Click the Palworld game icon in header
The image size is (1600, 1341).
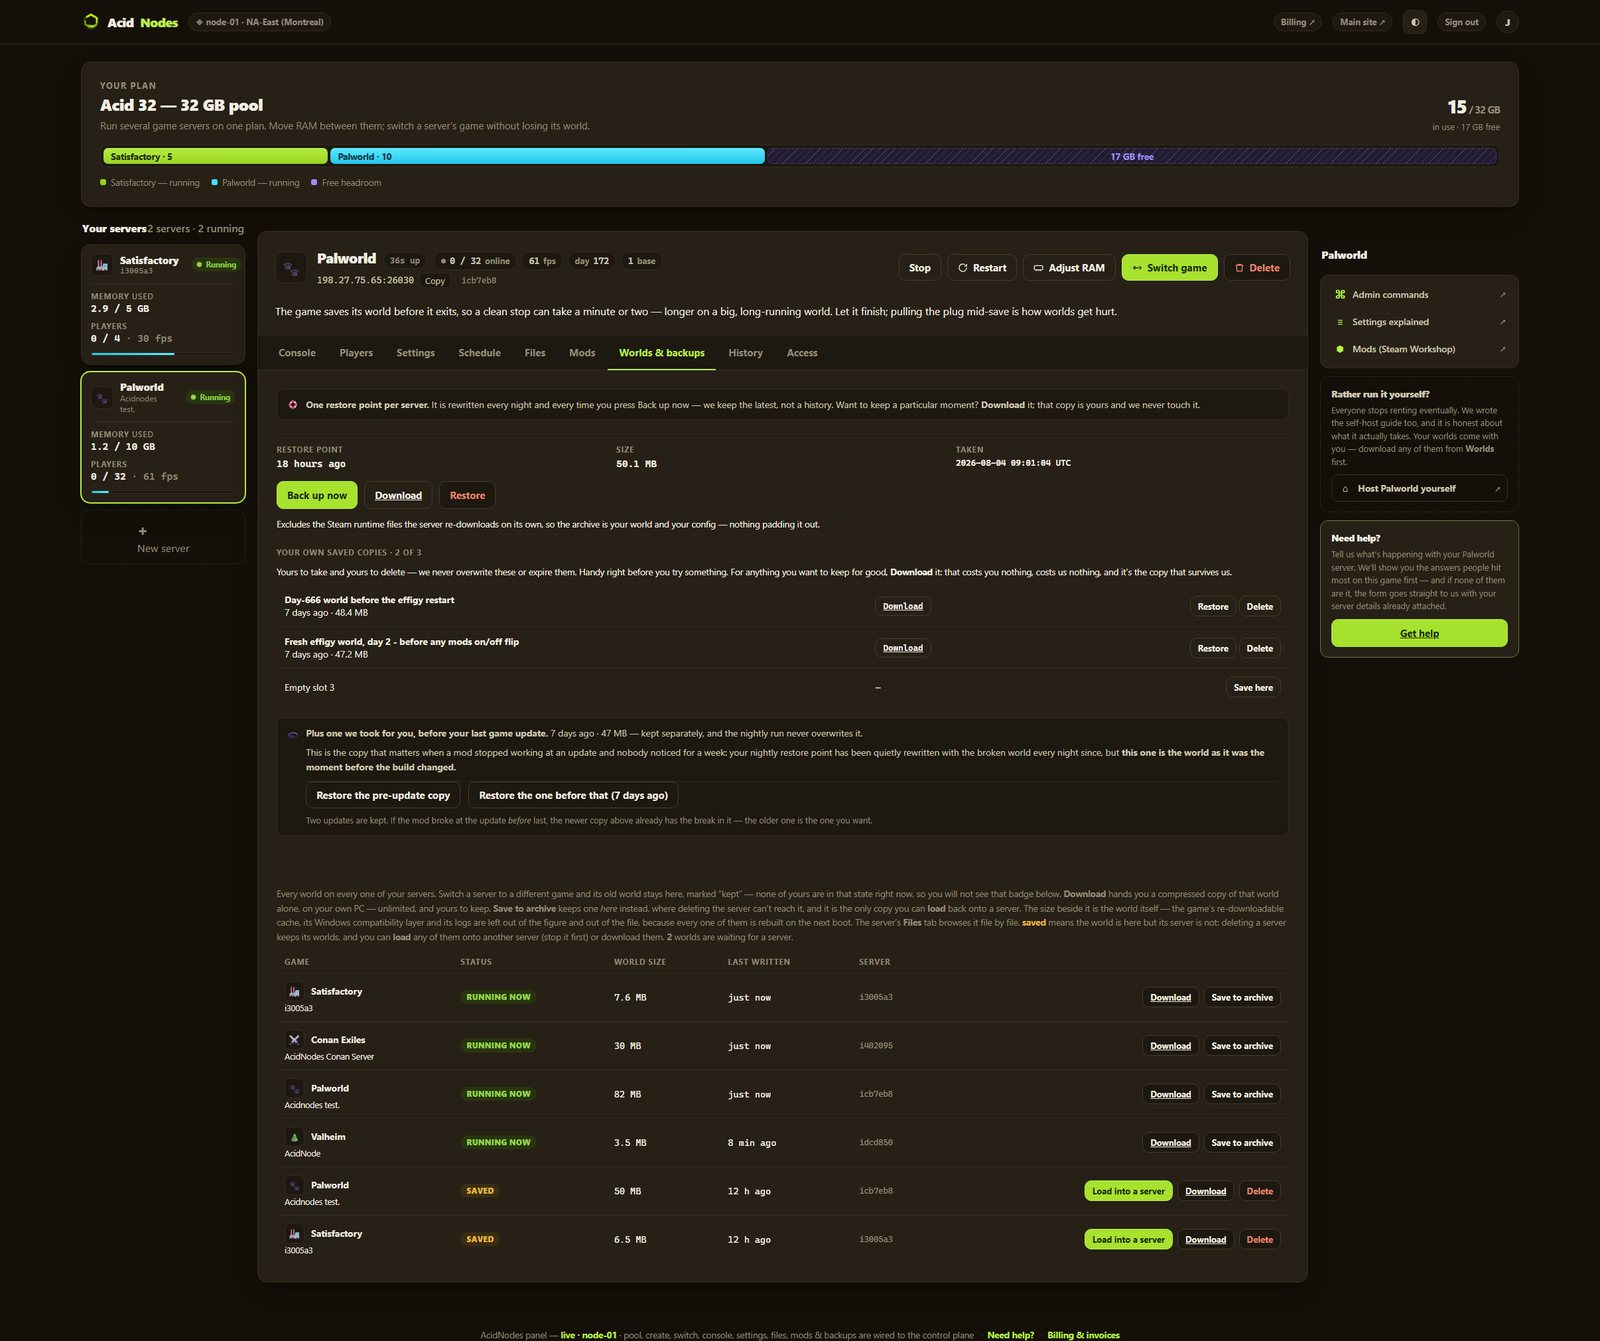[291, 268]
